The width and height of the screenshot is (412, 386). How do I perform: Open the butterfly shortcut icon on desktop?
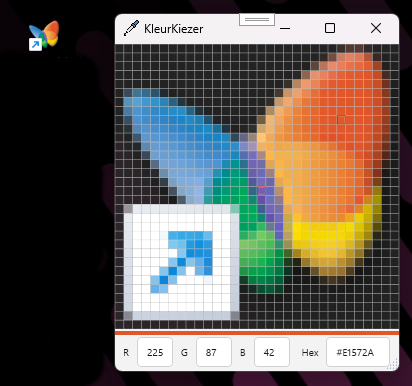tap(44, 35)
